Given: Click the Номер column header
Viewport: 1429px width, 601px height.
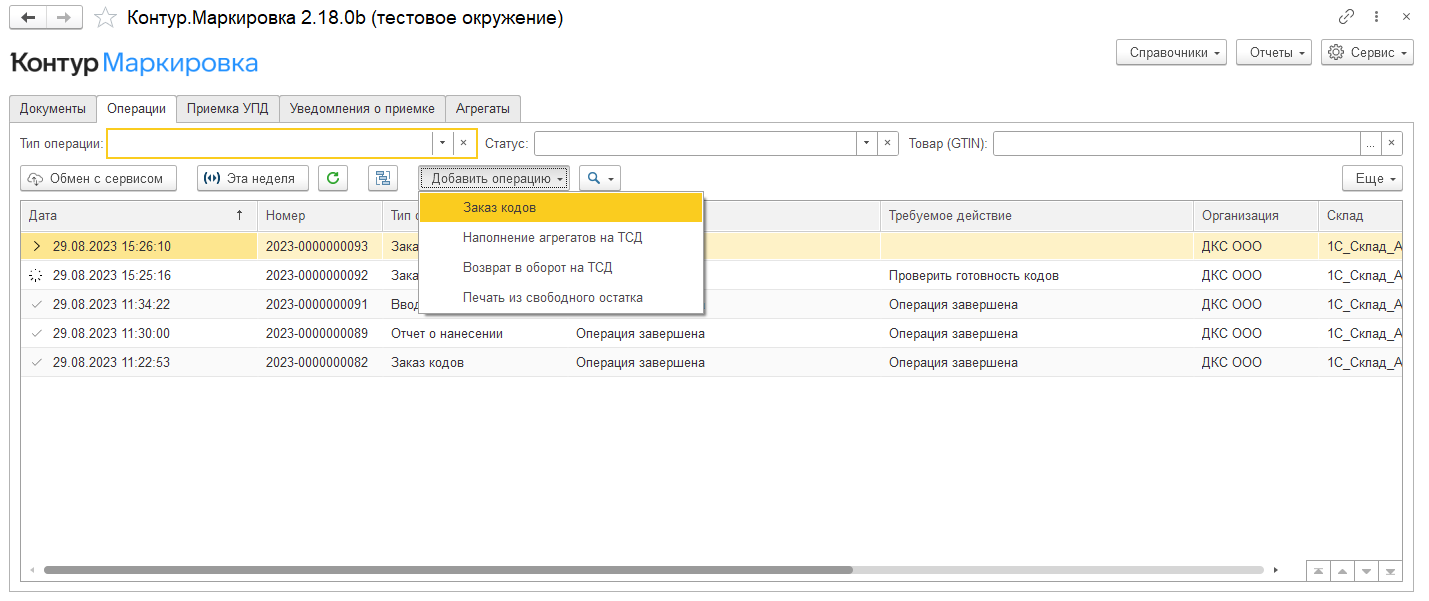Looking at the screenshot, I should point(320,215).
